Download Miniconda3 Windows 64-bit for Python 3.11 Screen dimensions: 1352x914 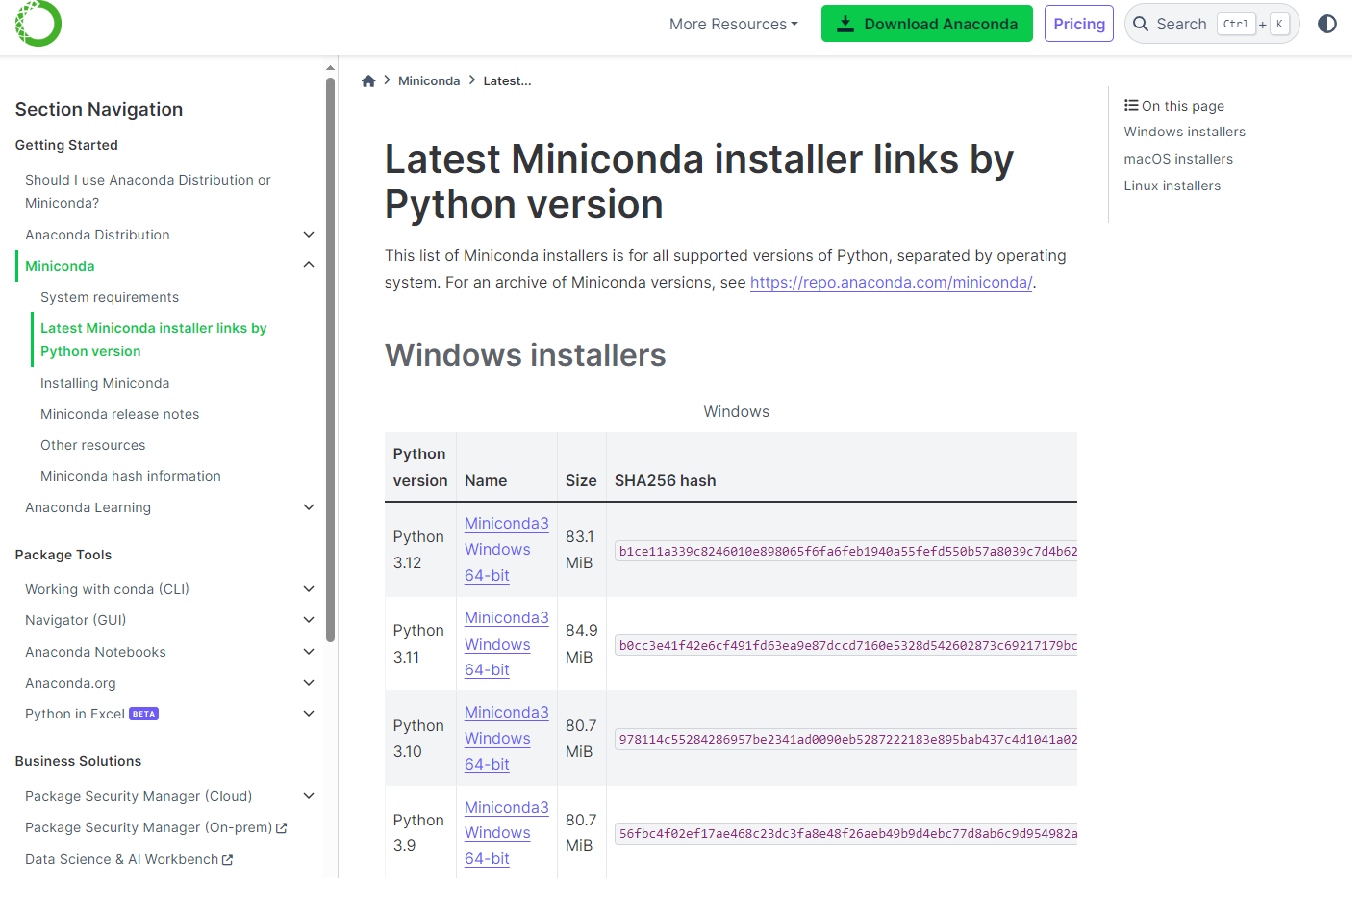506,644
